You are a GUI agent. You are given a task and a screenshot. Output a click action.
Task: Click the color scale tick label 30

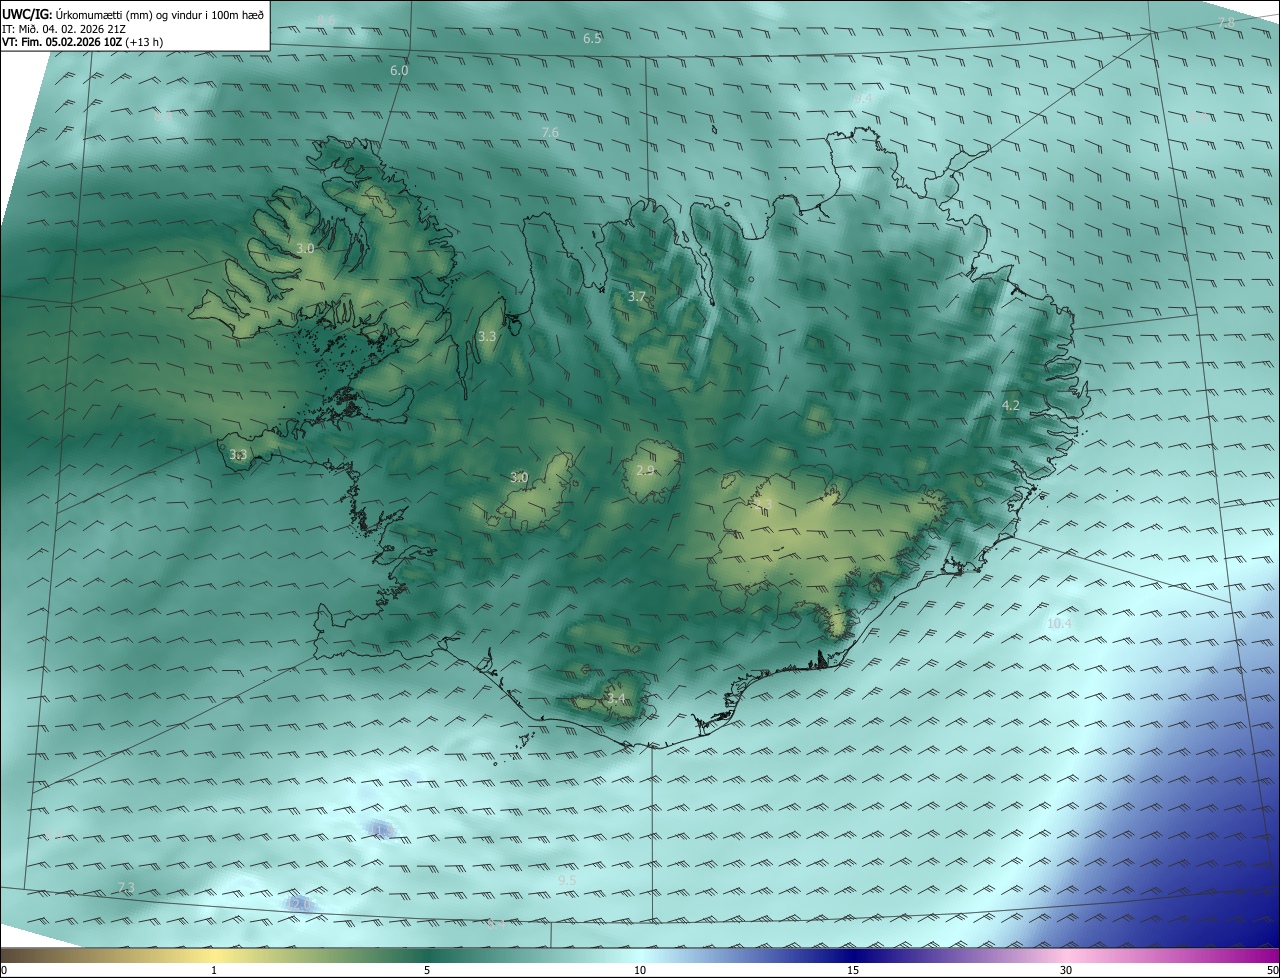coord(1066,970)
